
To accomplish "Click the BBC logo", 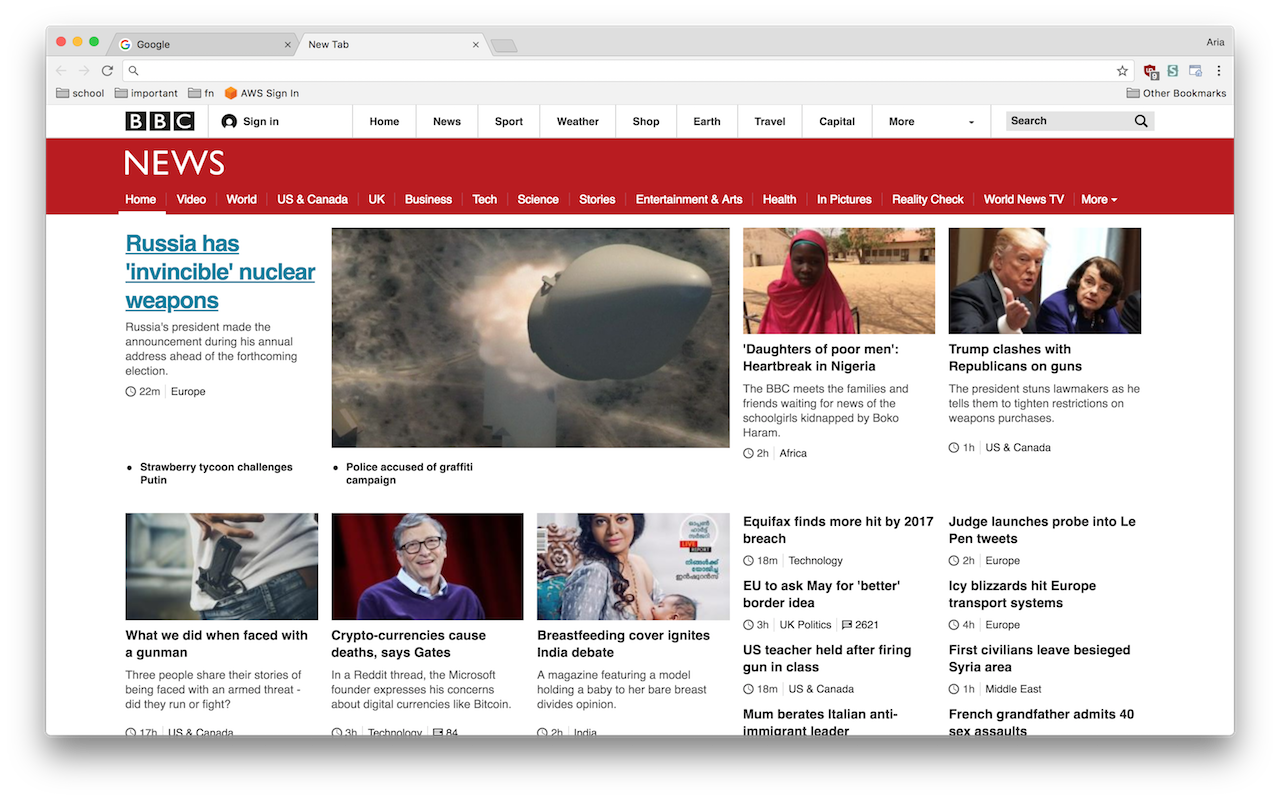I will click(x=160, y=121).
